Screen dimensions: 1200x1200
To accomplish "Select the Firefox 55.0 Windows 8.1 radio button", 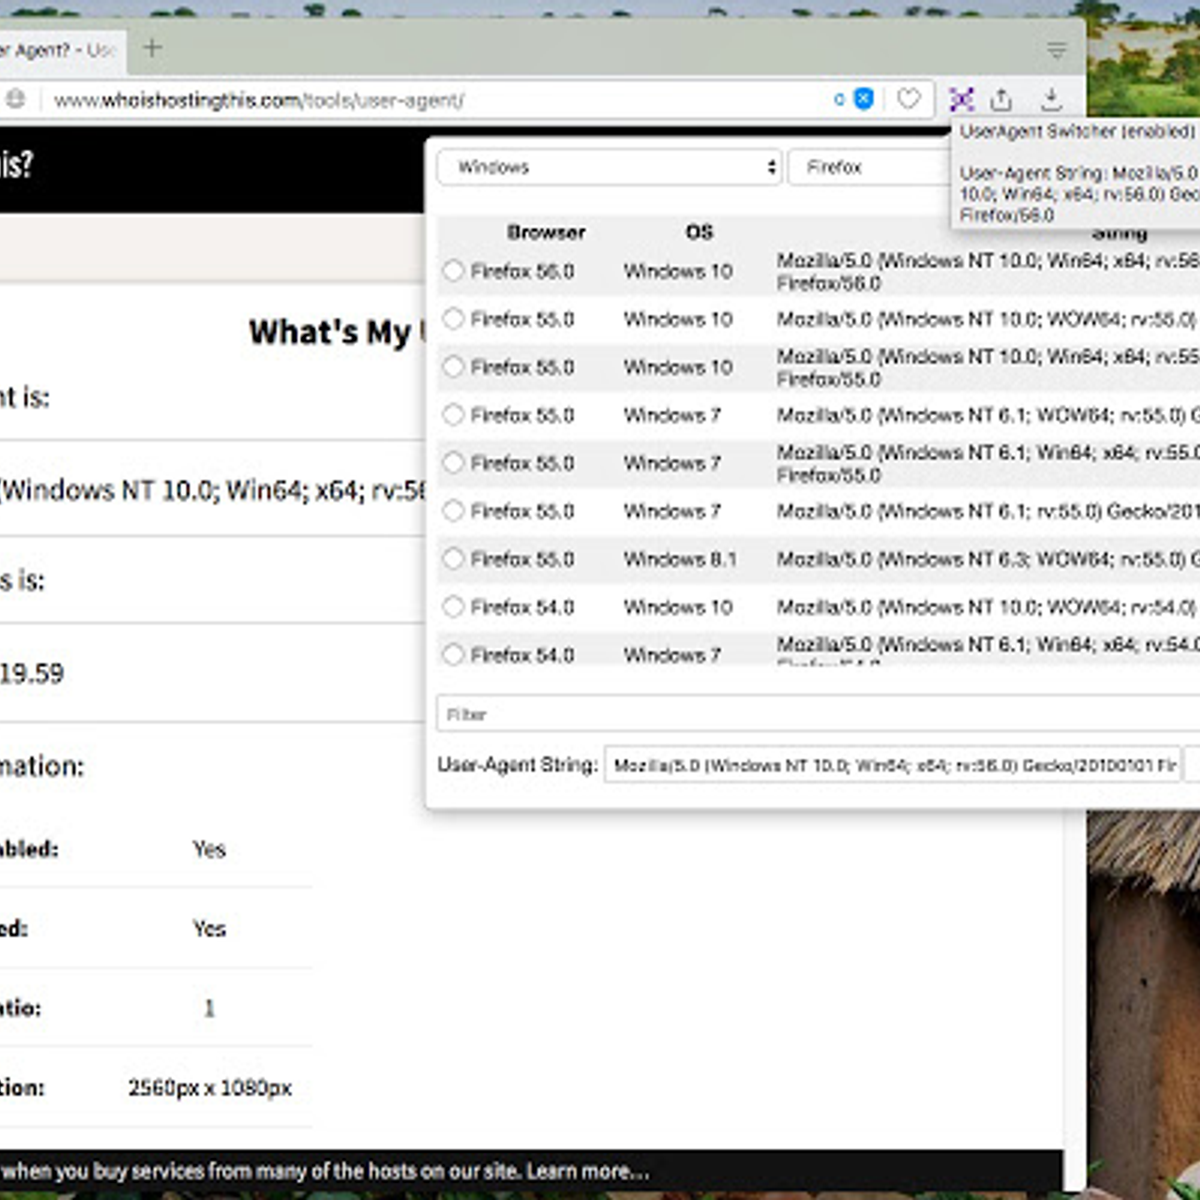I will coord(454,559).
